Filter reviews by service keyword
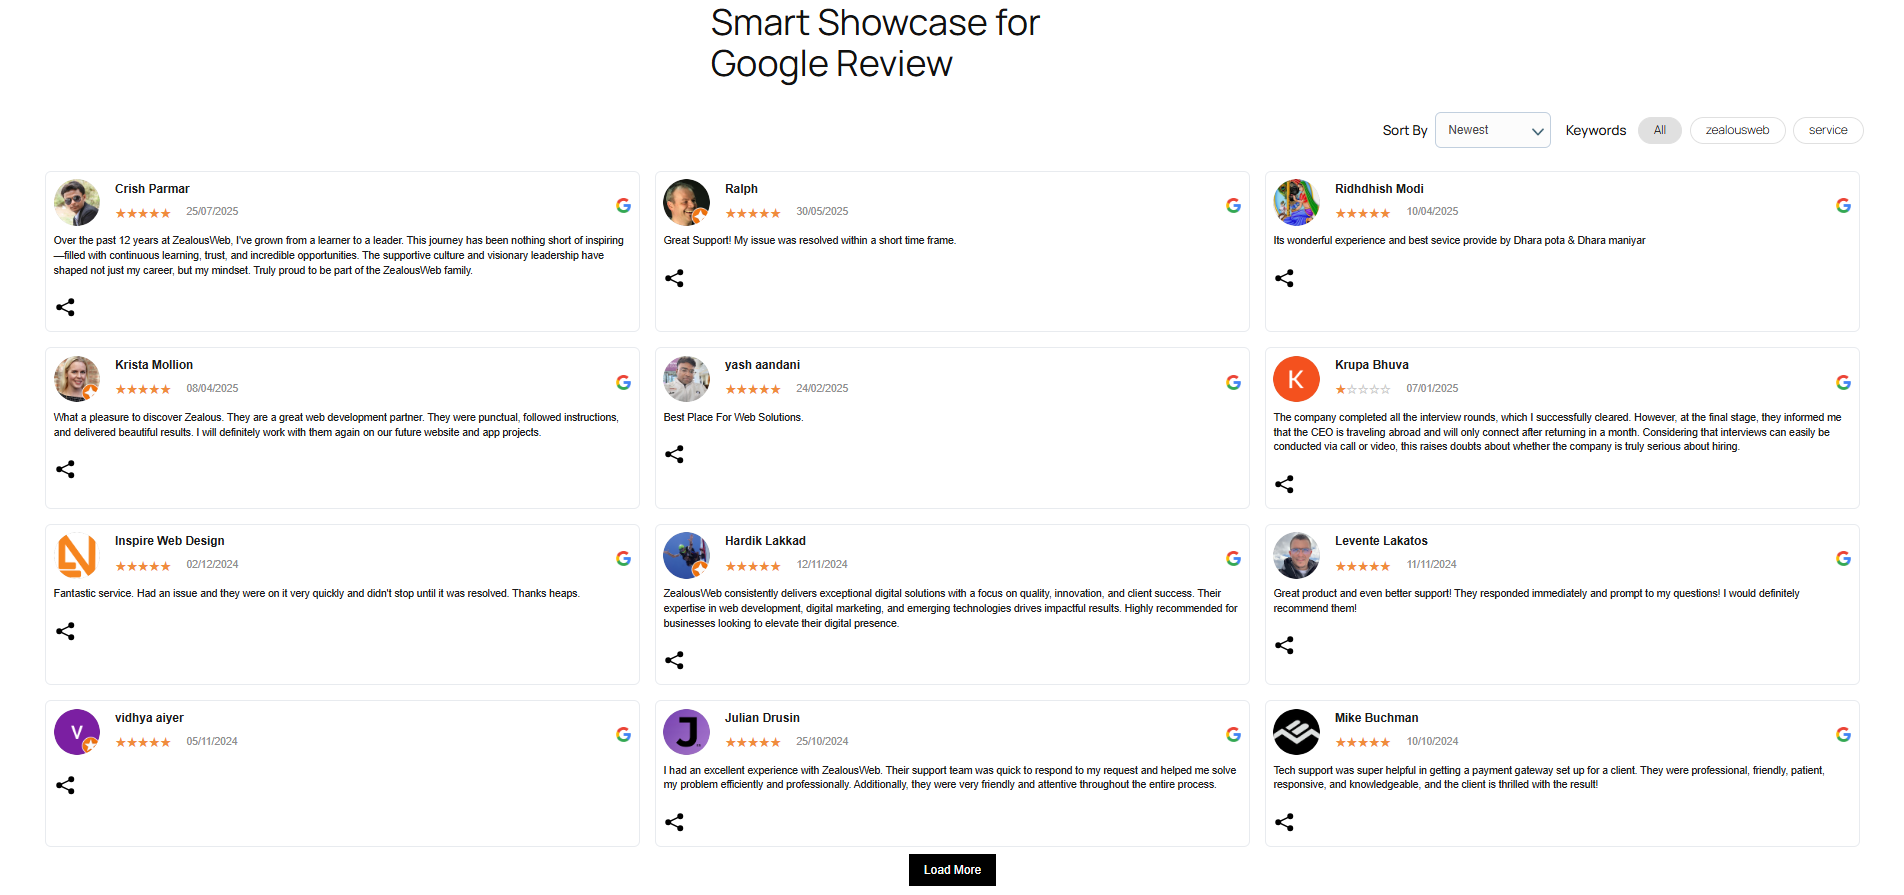Image resolution: width=1904 pixels, height=895 pixels. (1827, 130)
